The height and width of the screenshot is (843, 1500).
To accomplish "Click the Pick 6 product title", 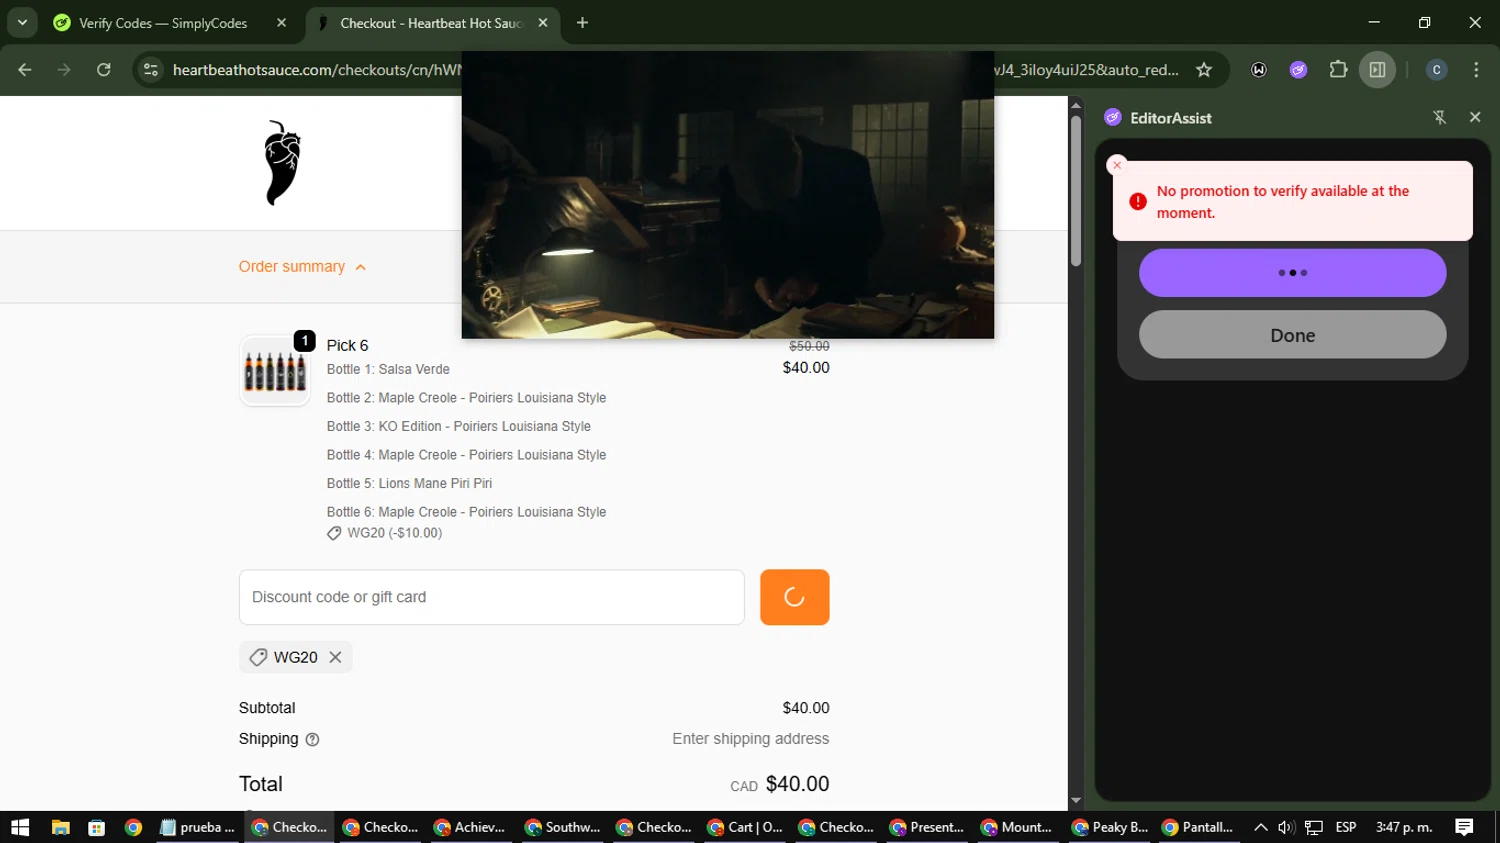I will (x=347, y=345).
